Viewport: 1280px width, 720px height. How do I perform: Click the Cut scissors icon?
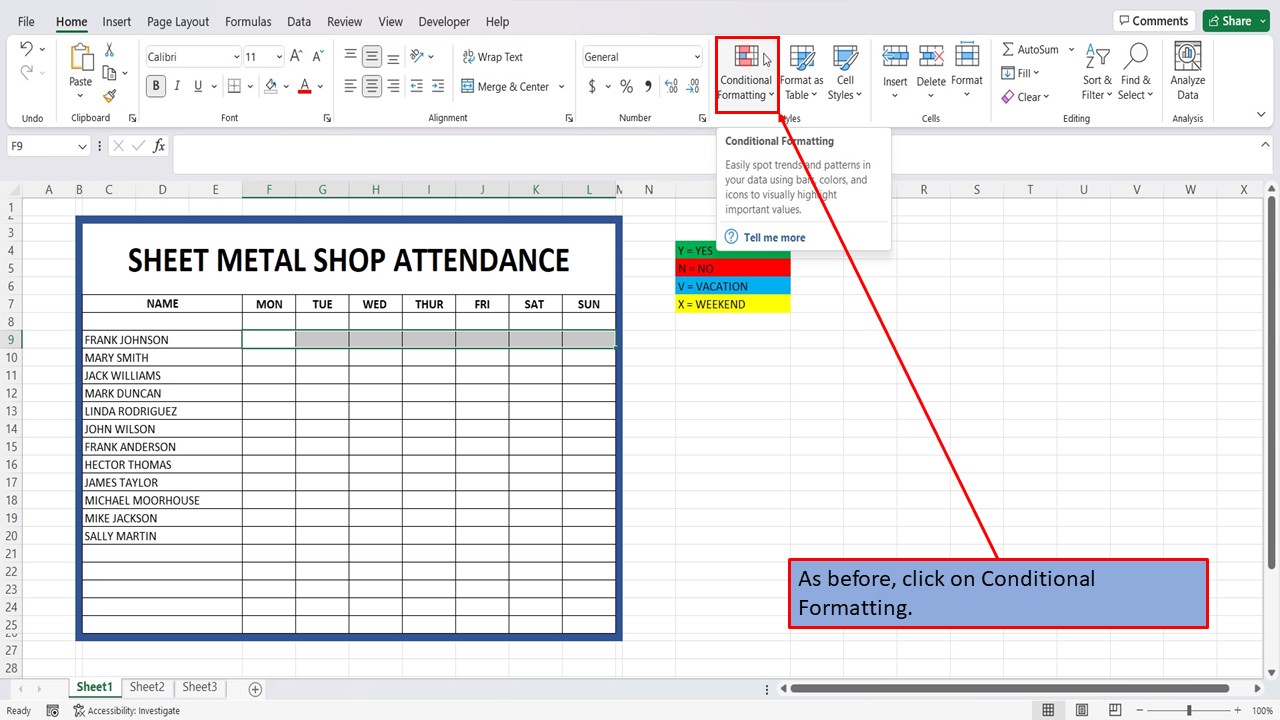(109, 50)
